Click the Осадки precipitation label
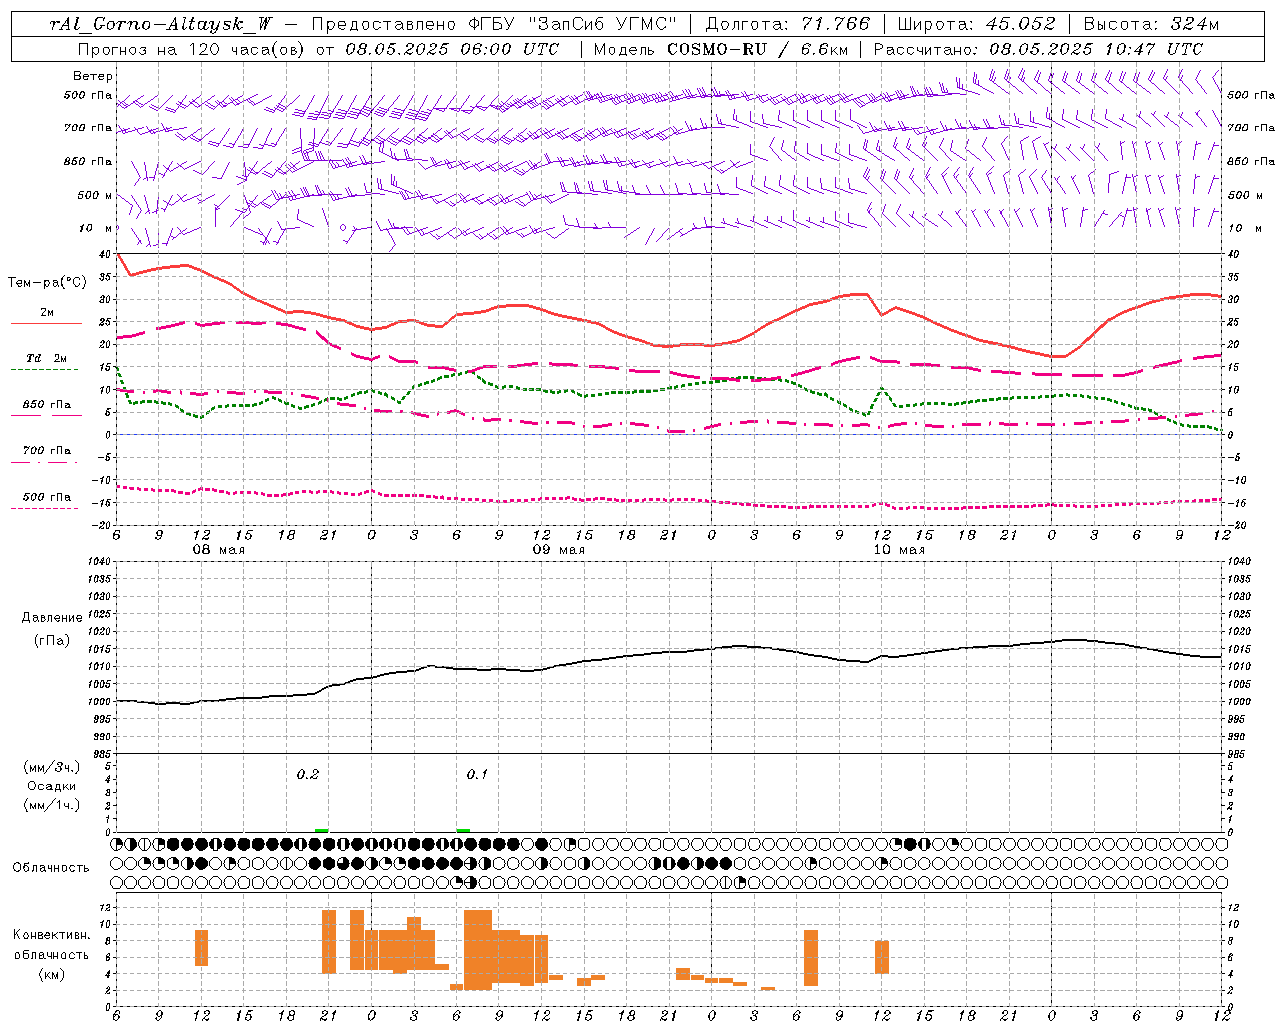 [51, 786]
